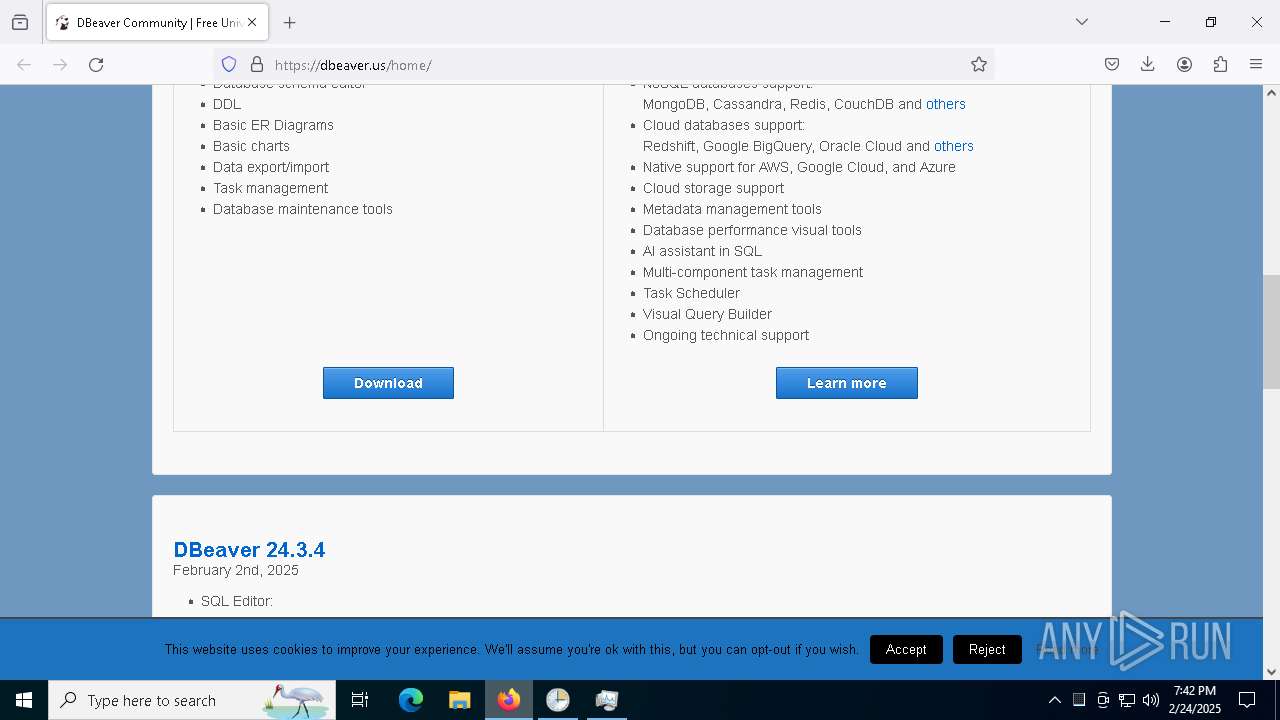Select 'Data export/import' text

(271, 167)
